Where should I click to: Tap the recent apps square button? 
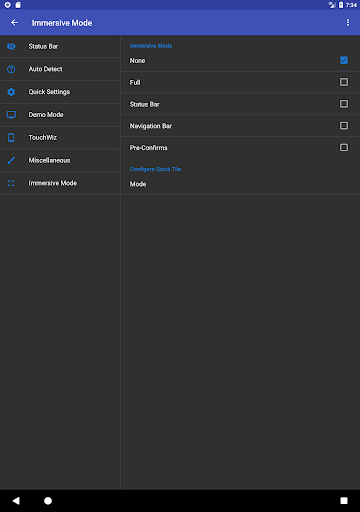pos(344,501)
